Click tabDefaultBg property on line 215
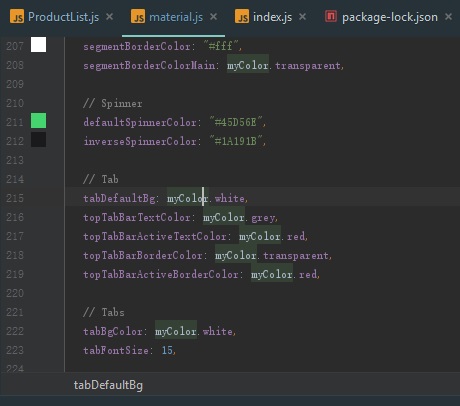The image size is (460, 406). tap(119, 198)
